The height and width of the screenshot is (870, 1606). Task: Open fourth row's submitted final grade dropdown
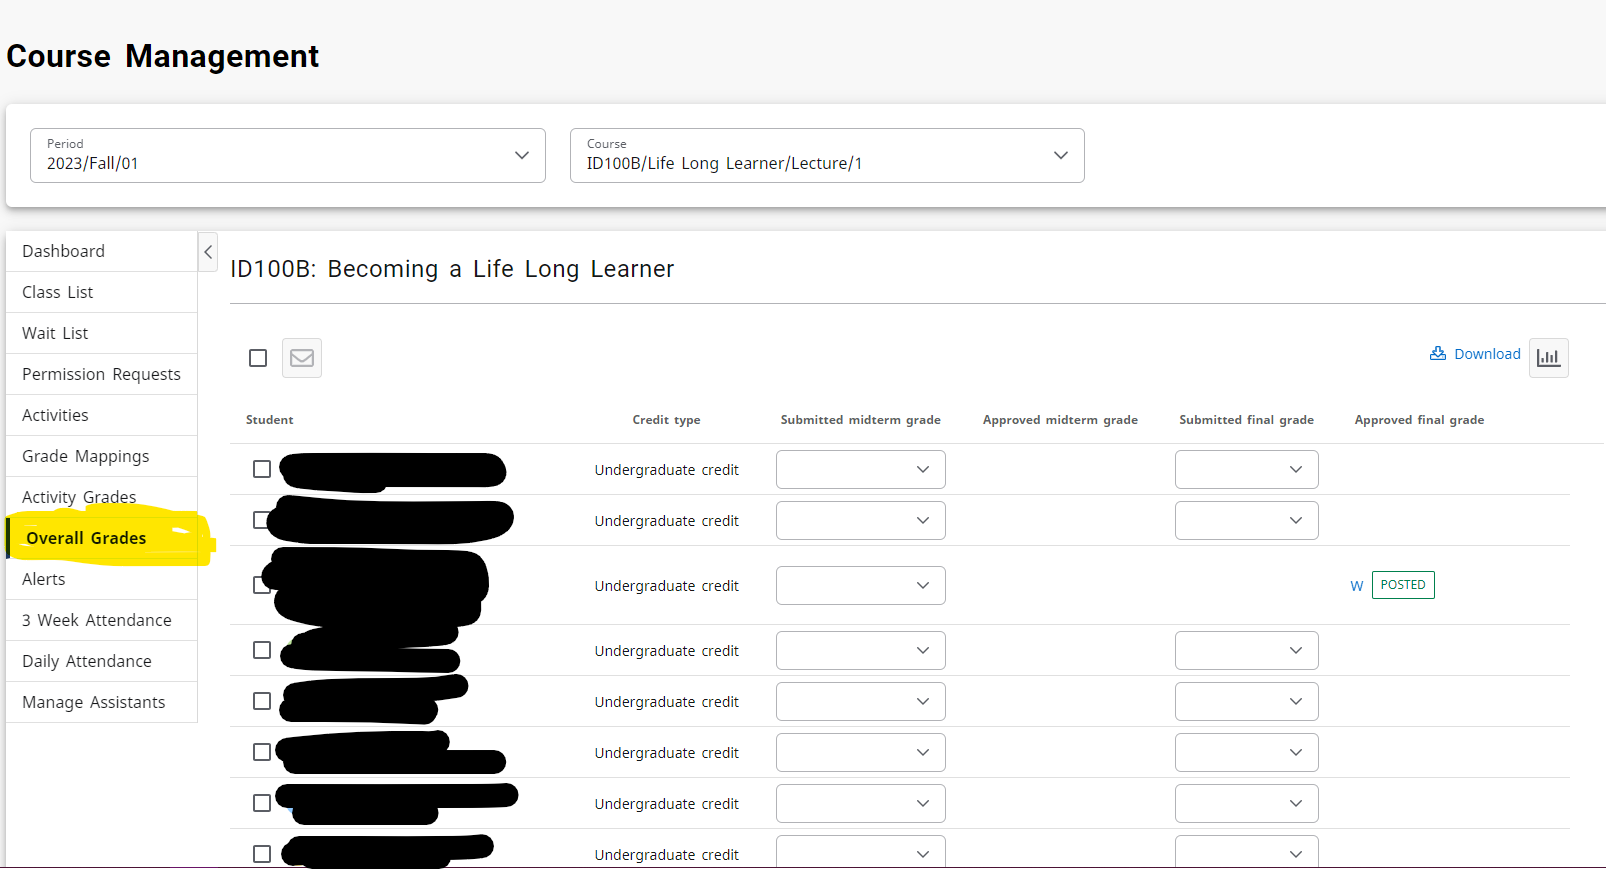[x=1246, y=650]
